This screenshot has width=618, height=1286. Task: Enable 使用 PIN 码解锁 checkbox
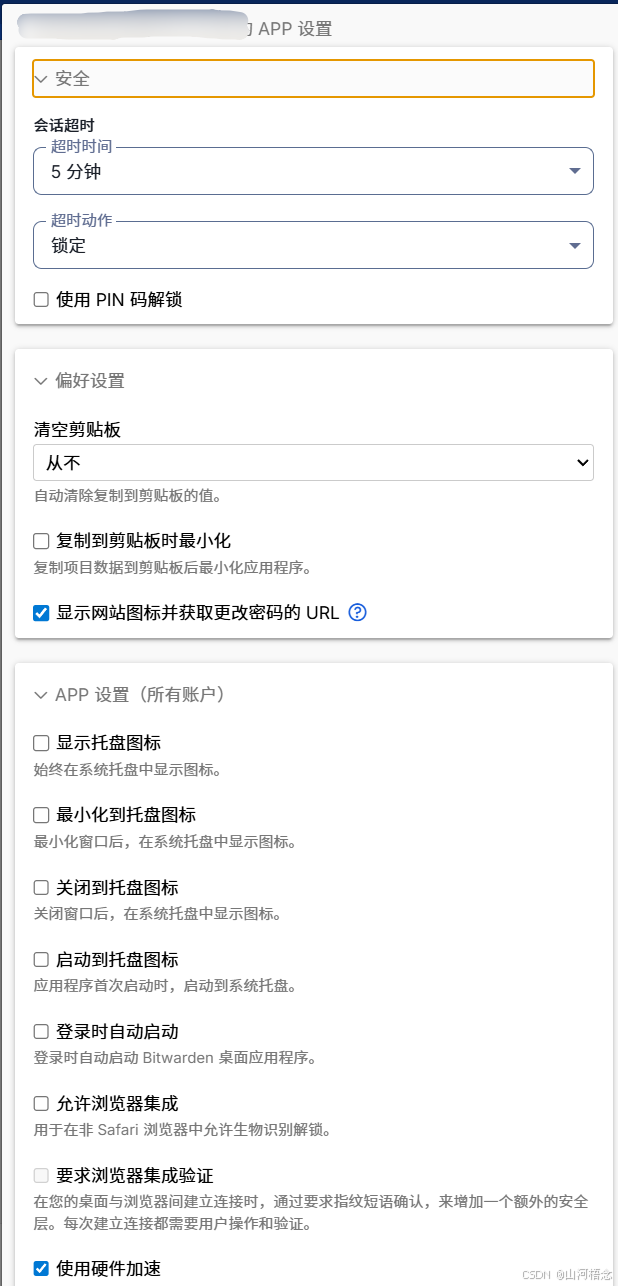(41, 300)
